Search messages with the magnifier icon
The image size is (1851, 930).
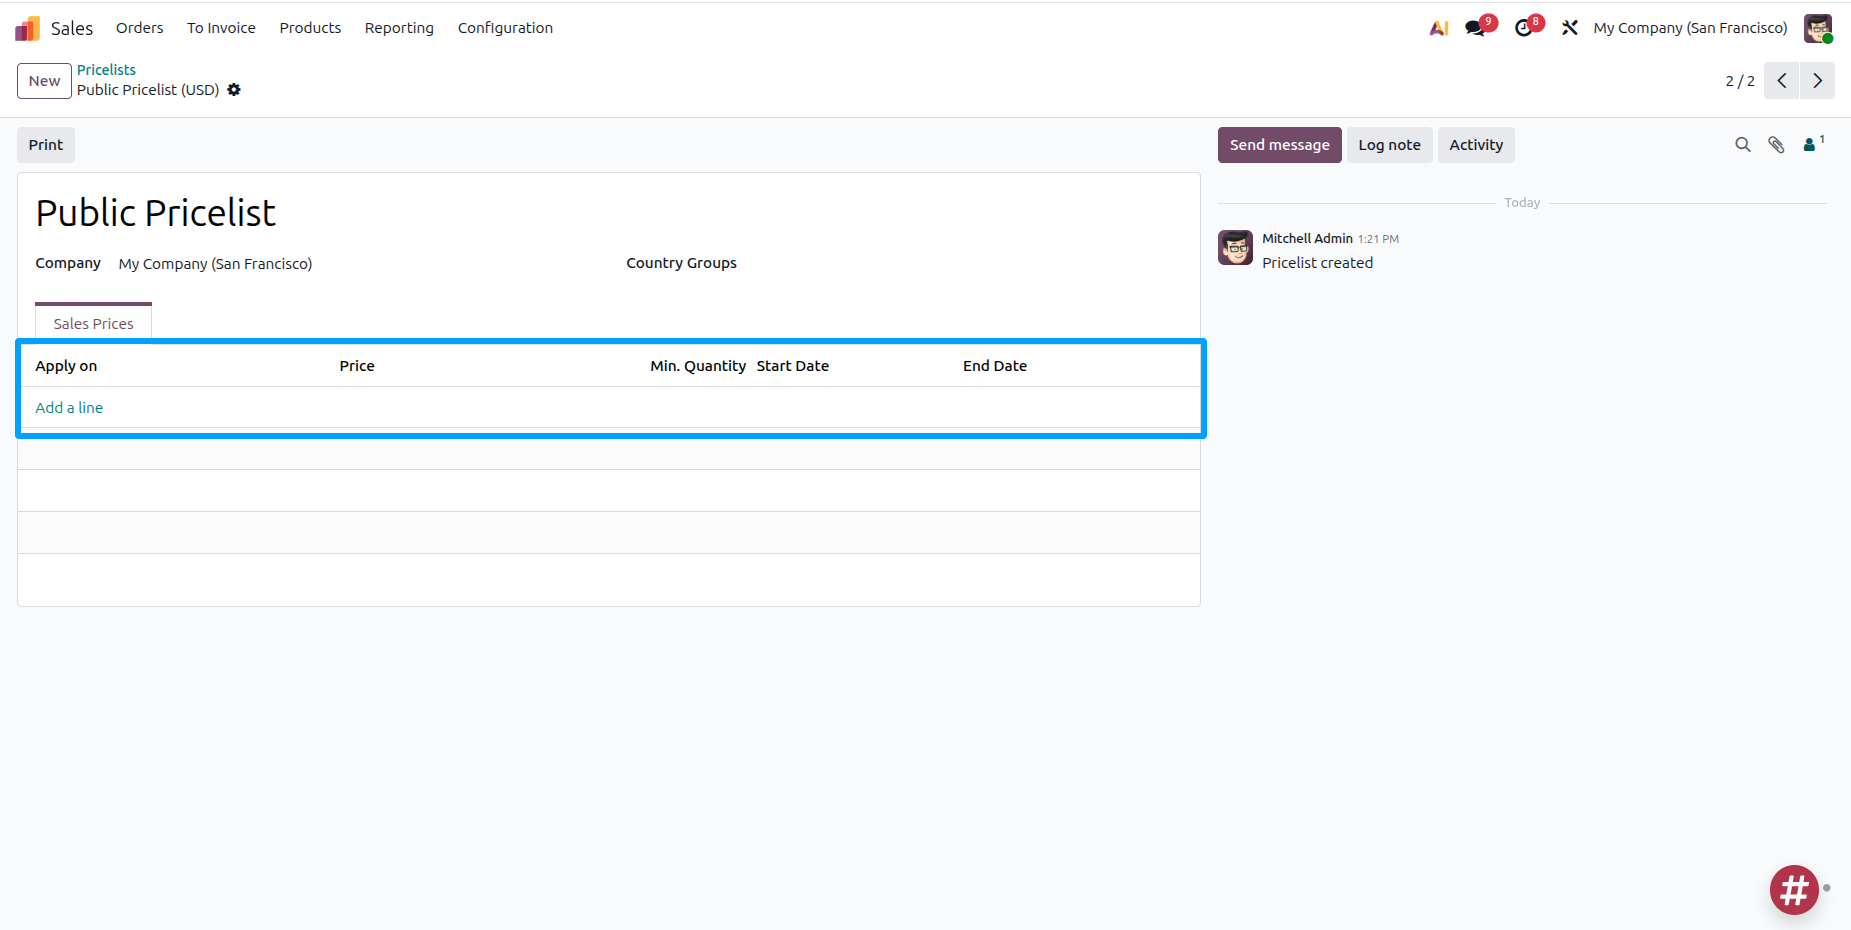1742,145
